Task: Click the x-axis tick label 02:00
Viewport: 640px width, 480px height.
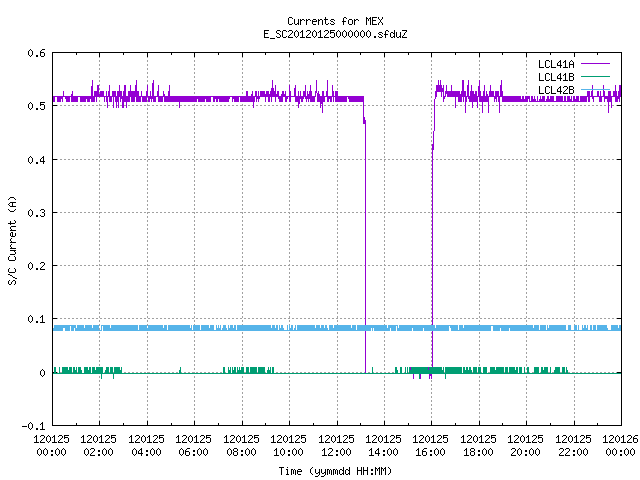Action: 98,452
